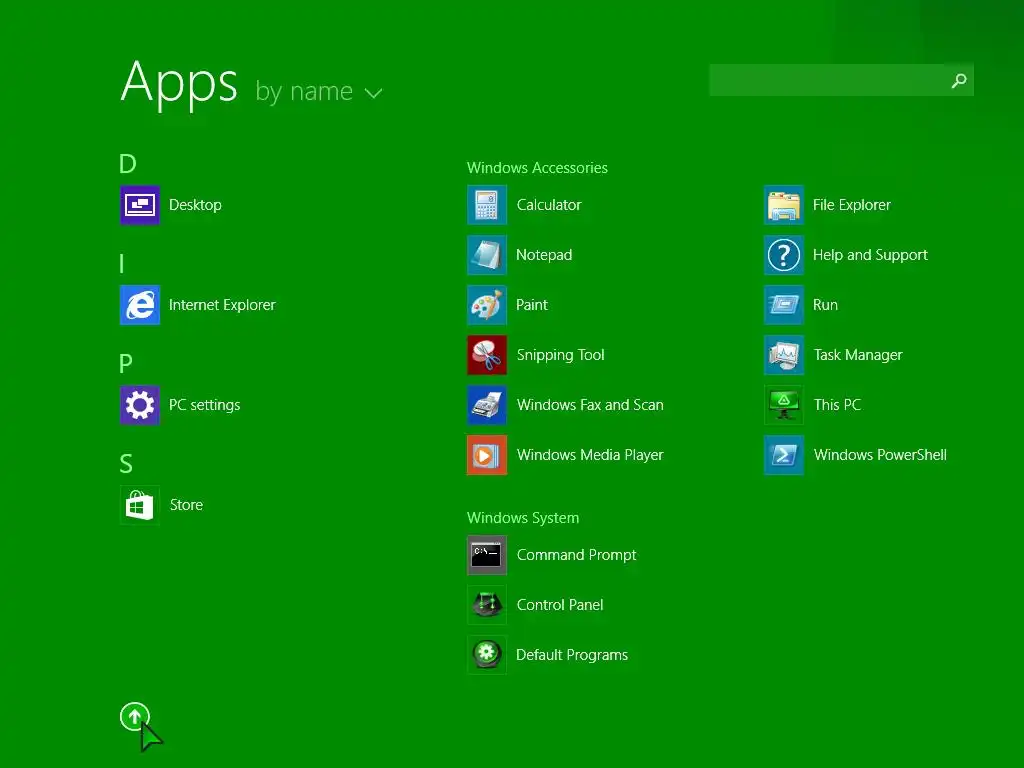The height and width of the screenshot is (768, 1024).
Task: Click the 'Snipping Tool' label
Action: (560, 355)
